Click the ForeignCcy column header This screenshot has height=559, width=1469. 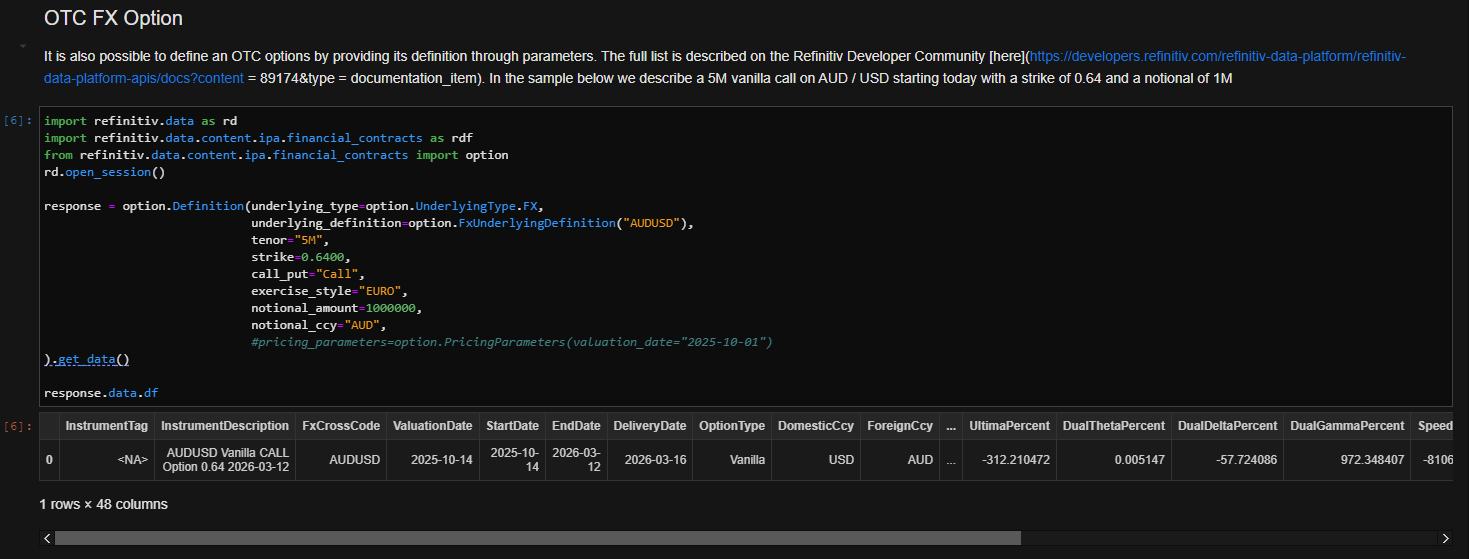click(x=900, y=426)
